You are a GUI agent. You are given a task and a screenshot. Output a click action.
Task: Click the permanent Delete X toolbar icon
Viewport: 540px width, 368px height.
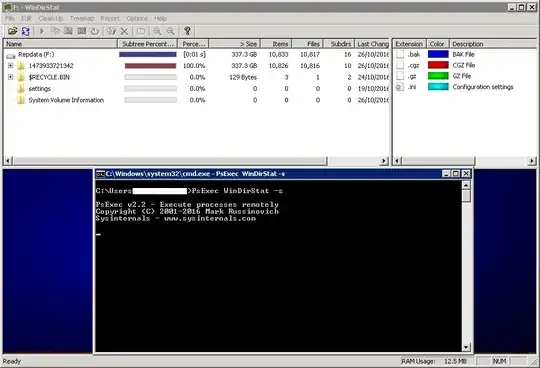tap(124, 31)
